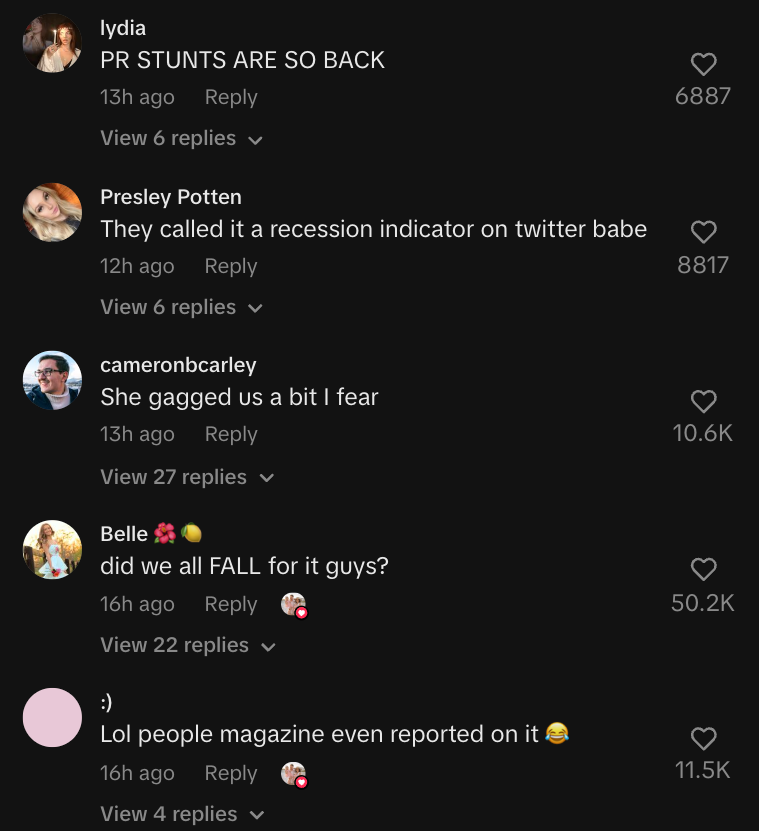The height and width of the screenshot is (831, 759).
Task: View cameronbcarley's profile photo
Action: pyautogui.click(x=52, y=380)
